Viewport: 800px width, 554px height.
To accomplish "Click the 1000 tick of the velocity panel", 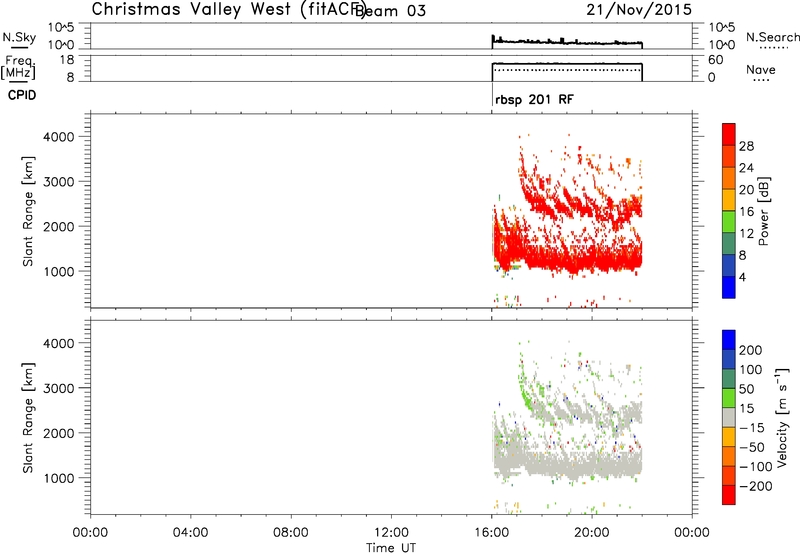I will pyautogui.click(x=59, y=478).
